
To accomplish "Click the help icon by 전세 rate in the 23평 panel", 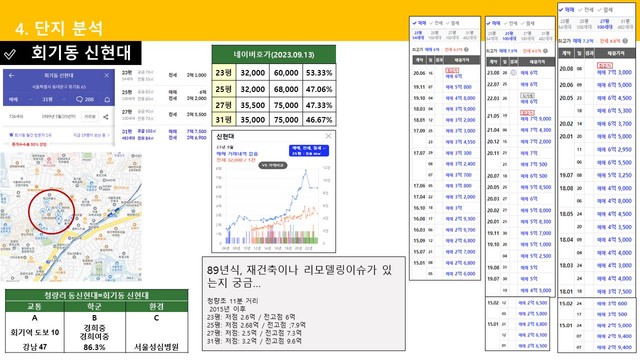I will tap(466, 49).
